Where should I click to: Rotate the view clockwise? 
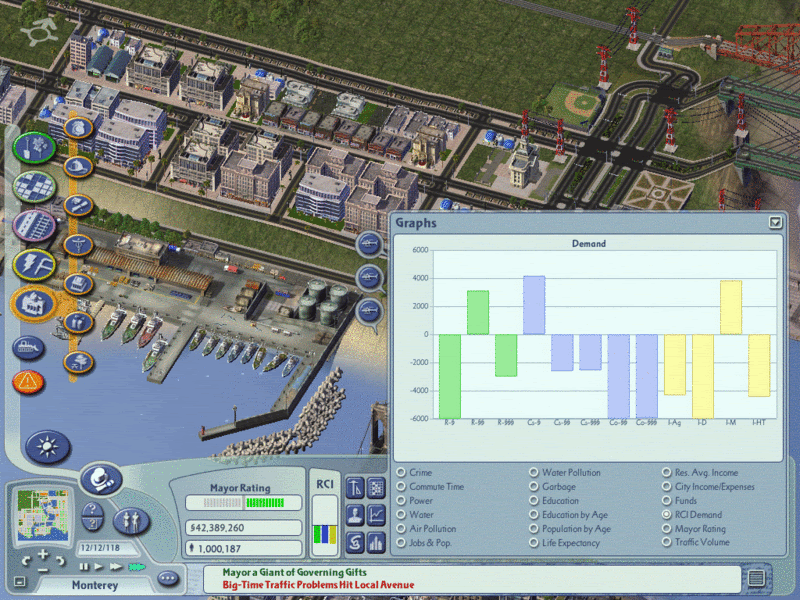click(x=60, y=561)
